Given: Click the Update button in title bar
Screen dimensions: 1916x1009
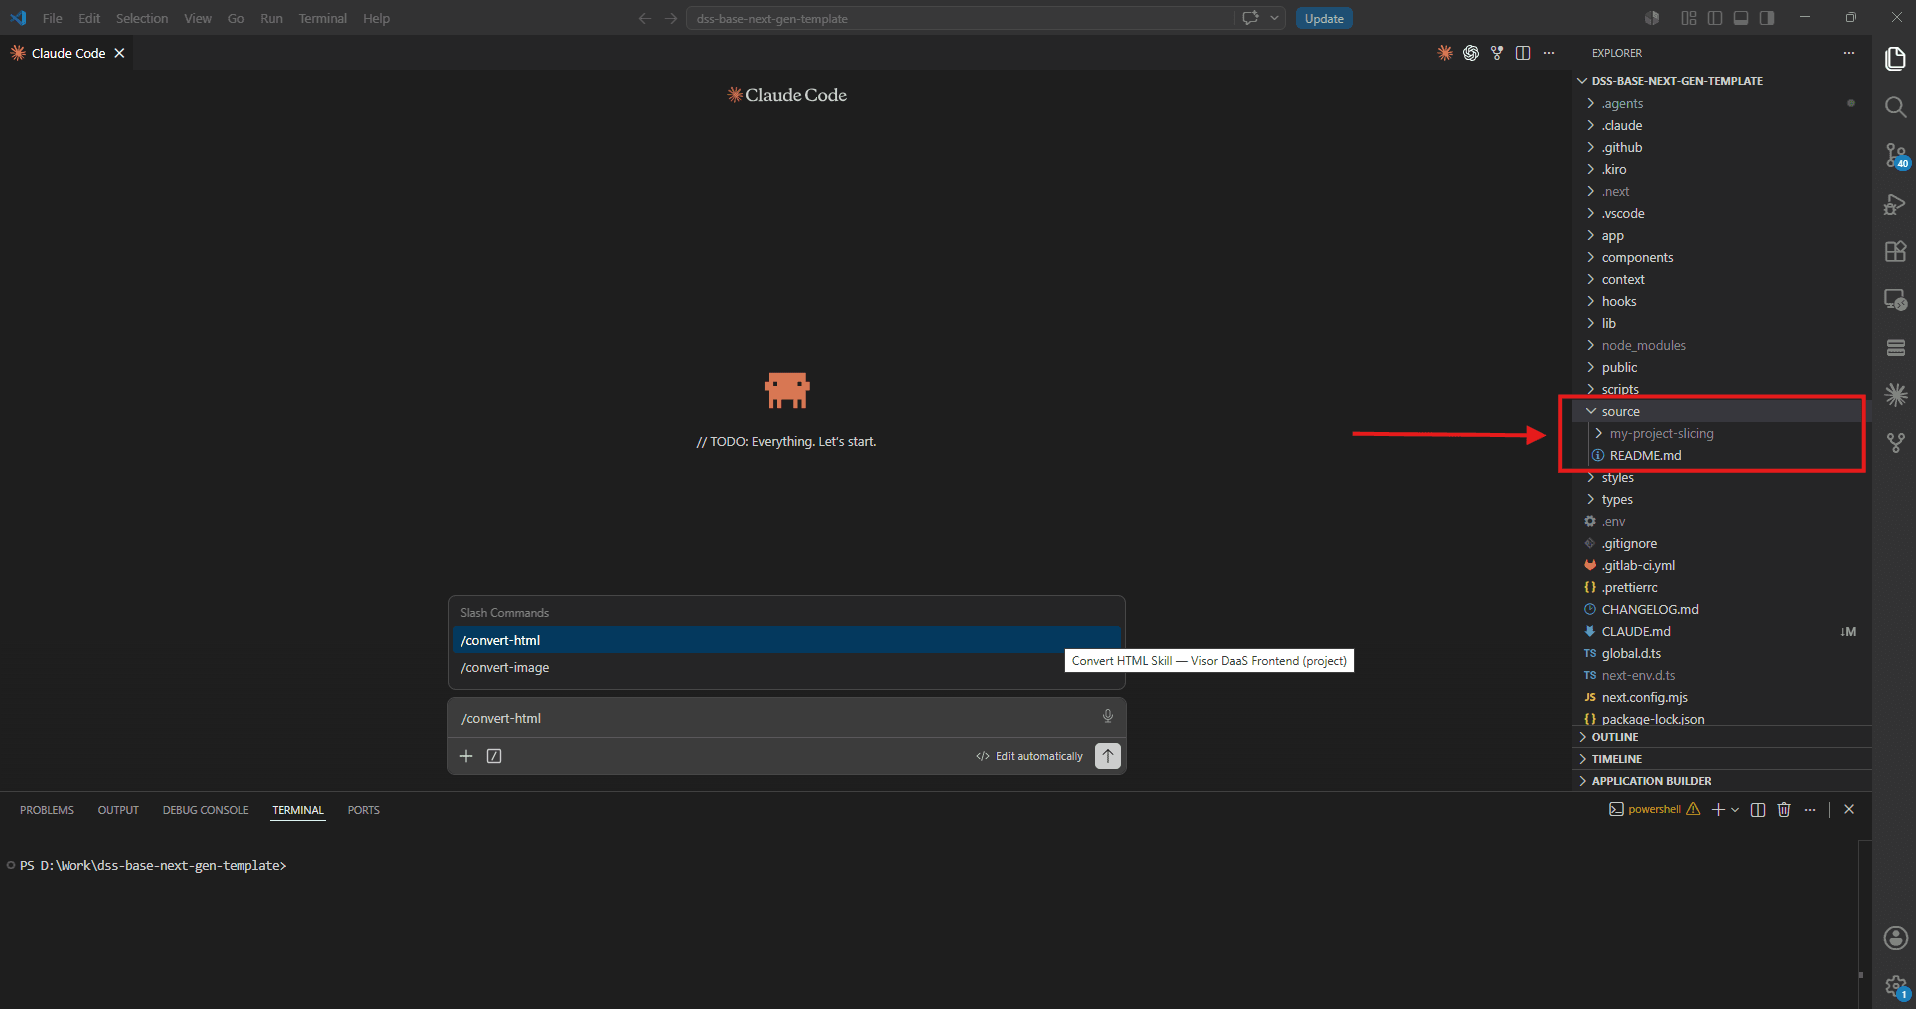Looking at the screenshot, I should (1324, 18).
